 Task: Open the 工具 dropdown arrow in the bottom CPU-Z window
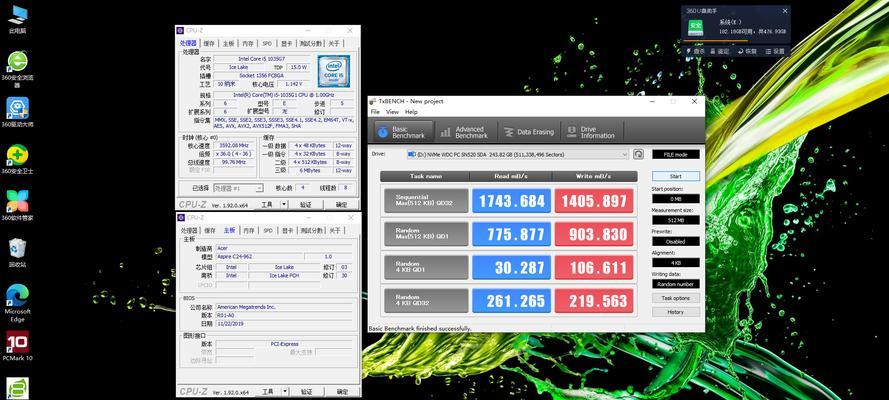coord(284,392)
